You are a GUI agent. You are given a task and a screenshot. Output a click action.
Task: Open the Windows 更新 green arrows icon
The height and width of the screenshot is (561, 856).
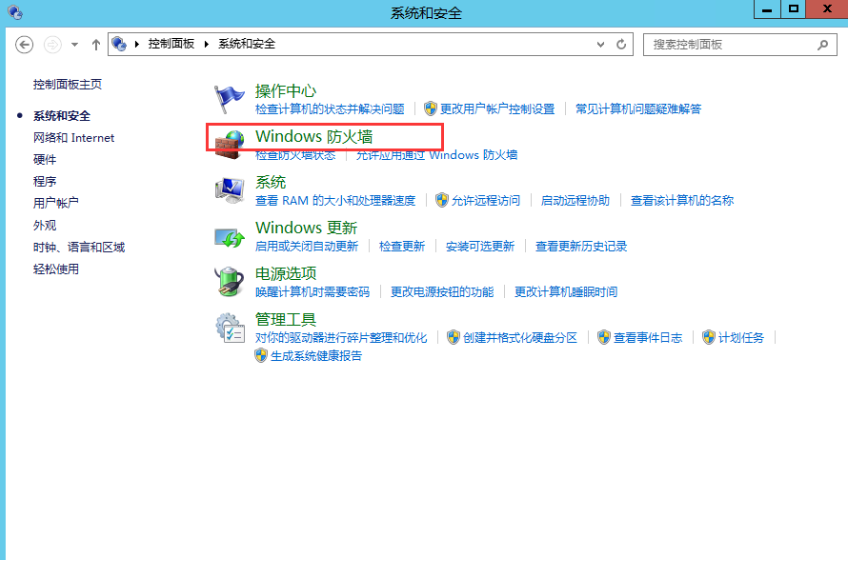click(229, 237)
